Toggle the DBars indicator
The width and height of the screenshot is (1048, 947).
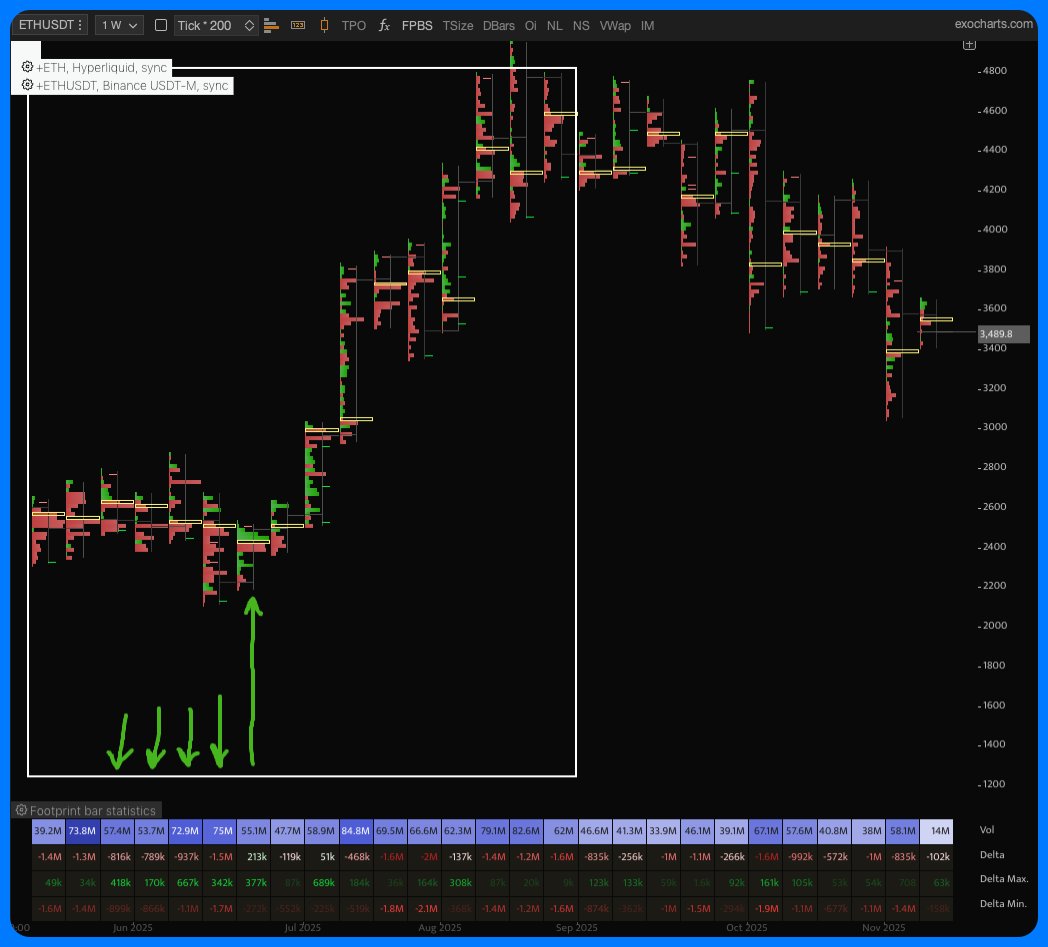(499, 25)
